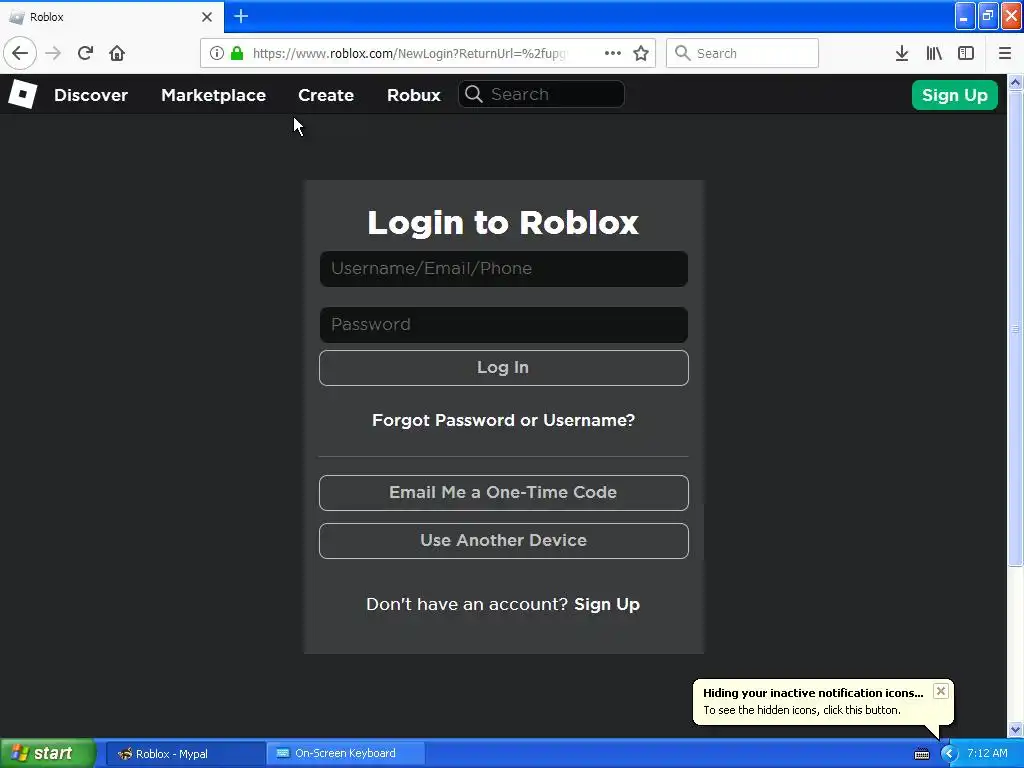Click the page scrollbar up arrow
Image resolution: width=1024 pixels, height=768 pixels.
(1015, 82)
